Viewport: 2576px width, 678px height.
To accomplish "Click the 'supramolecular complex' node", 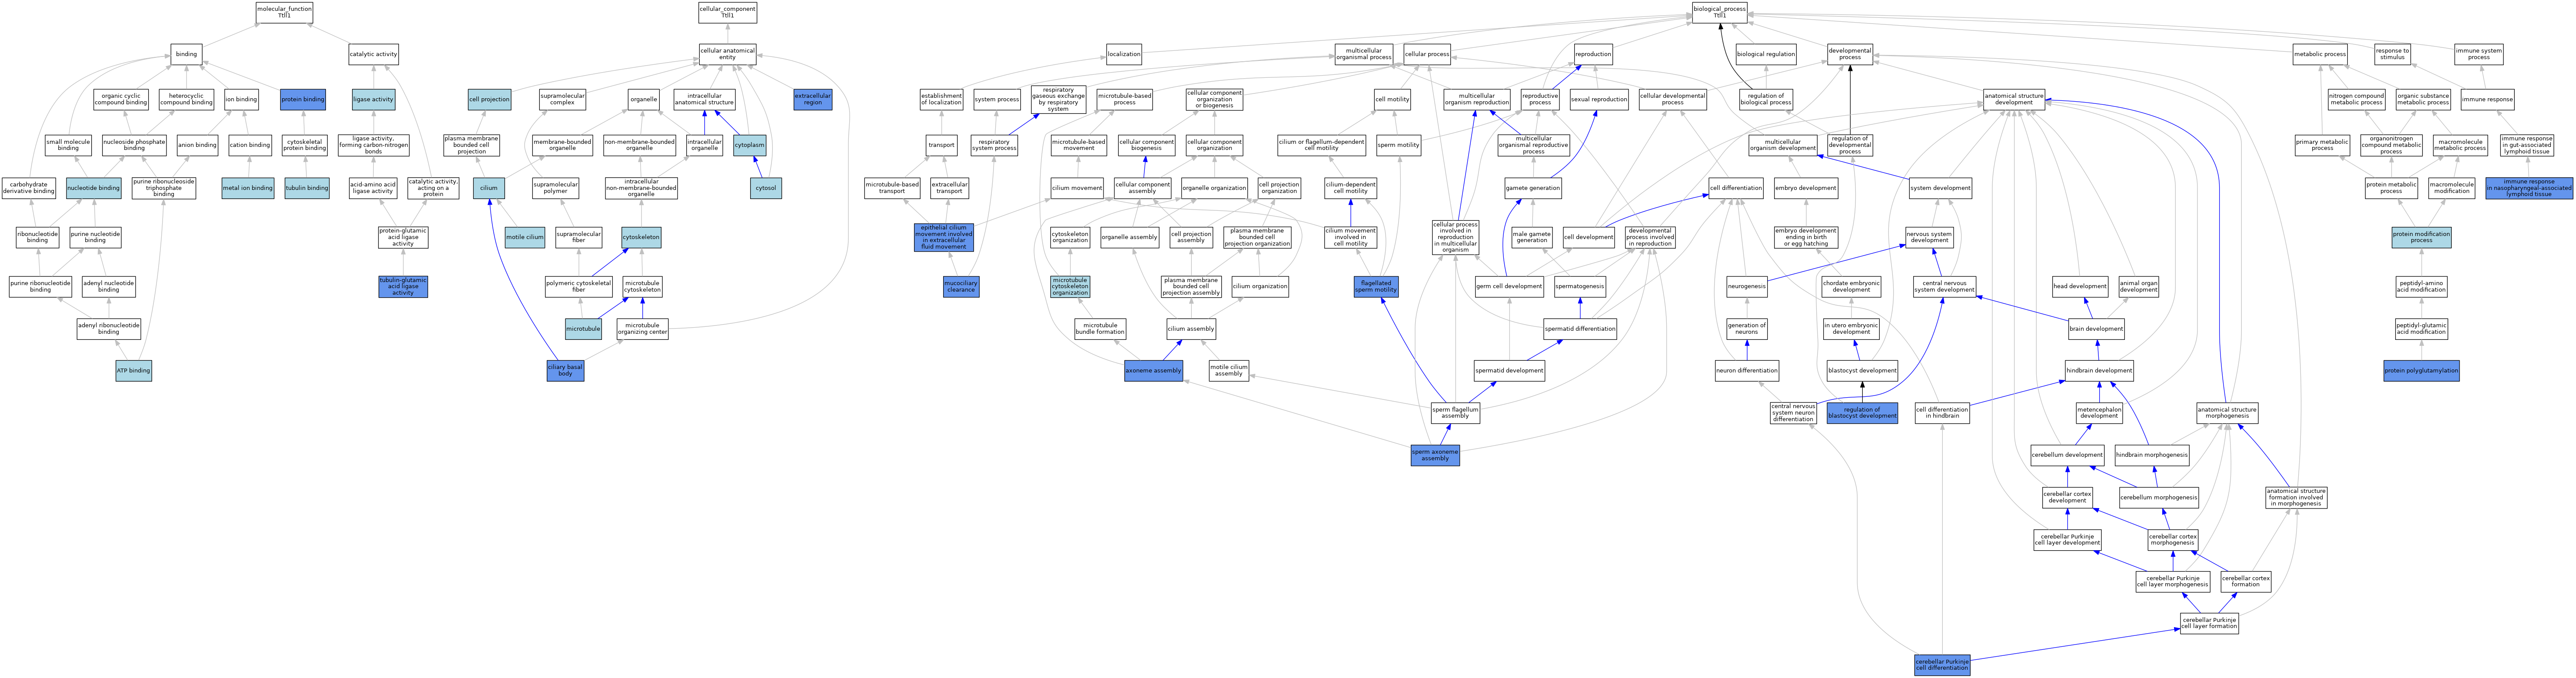I will (563, 100).
